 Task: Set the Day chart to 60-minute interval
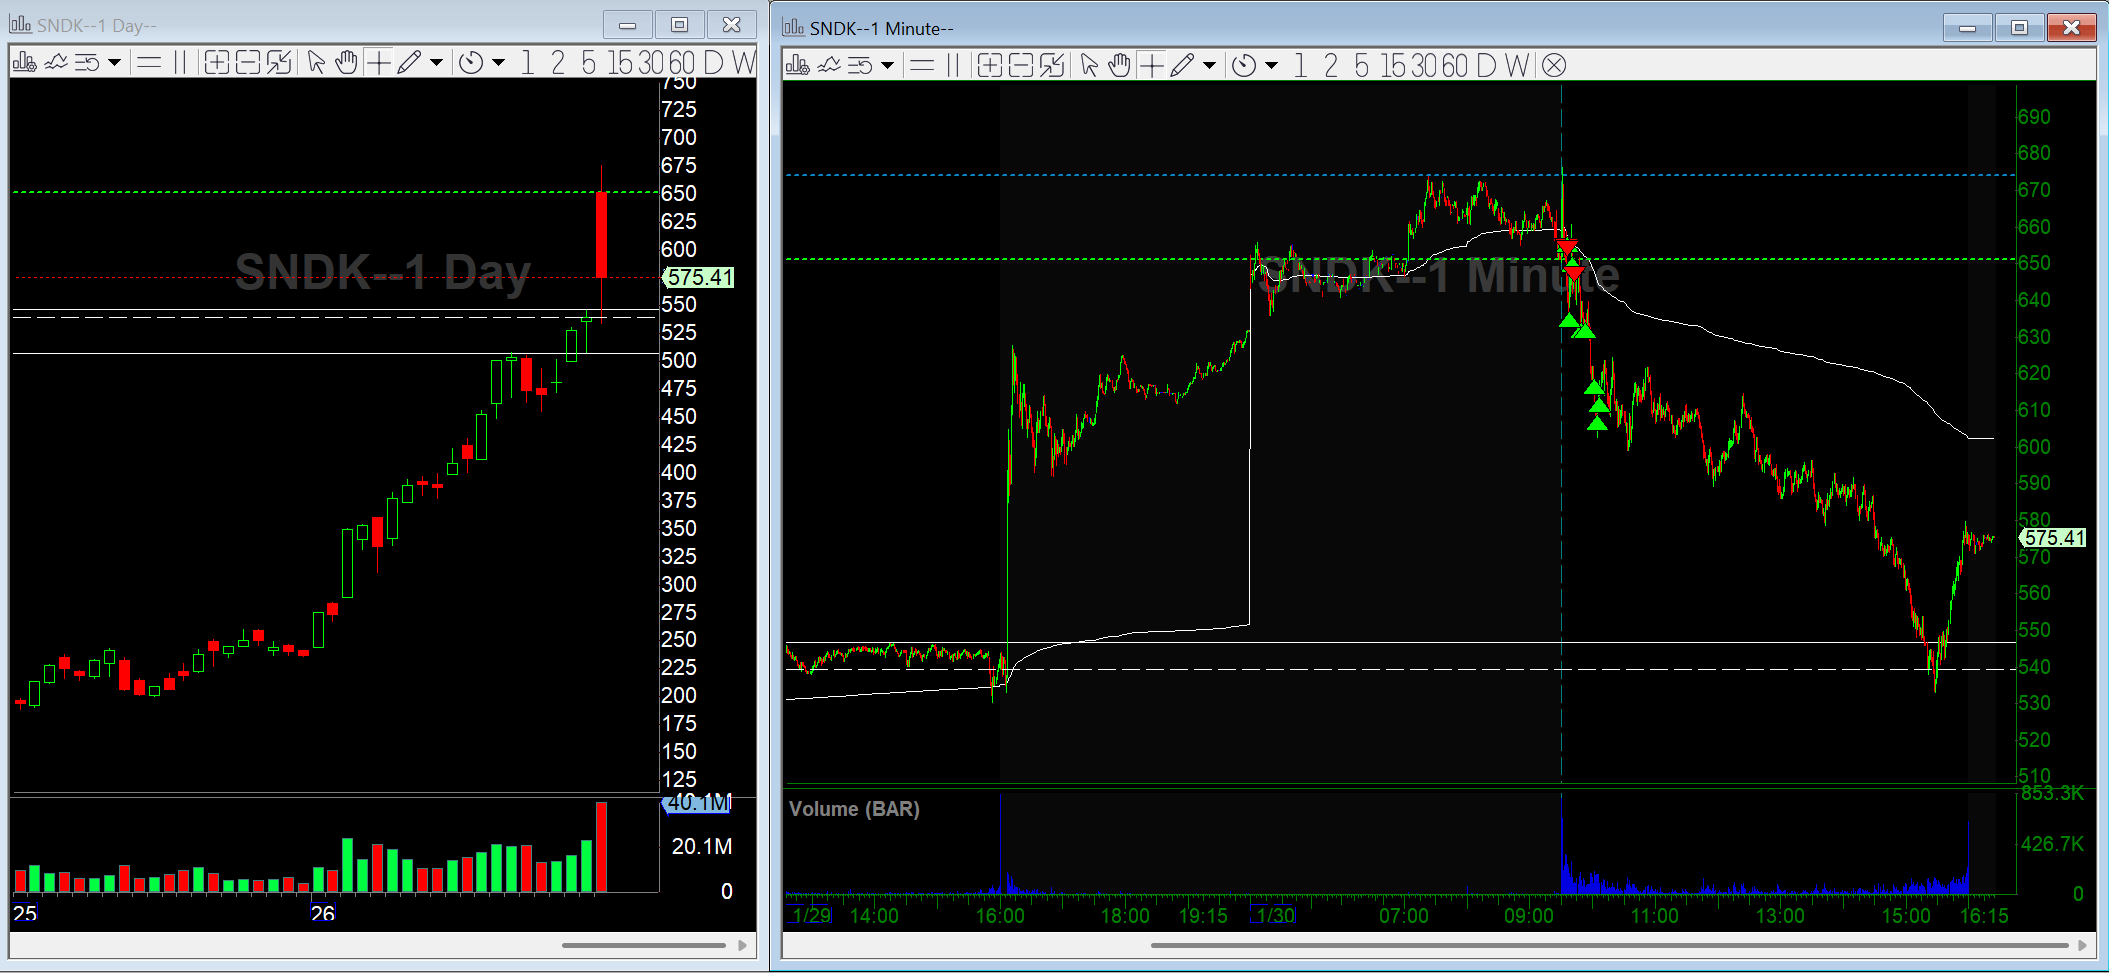pyautogui.click(x=682, y=63)
